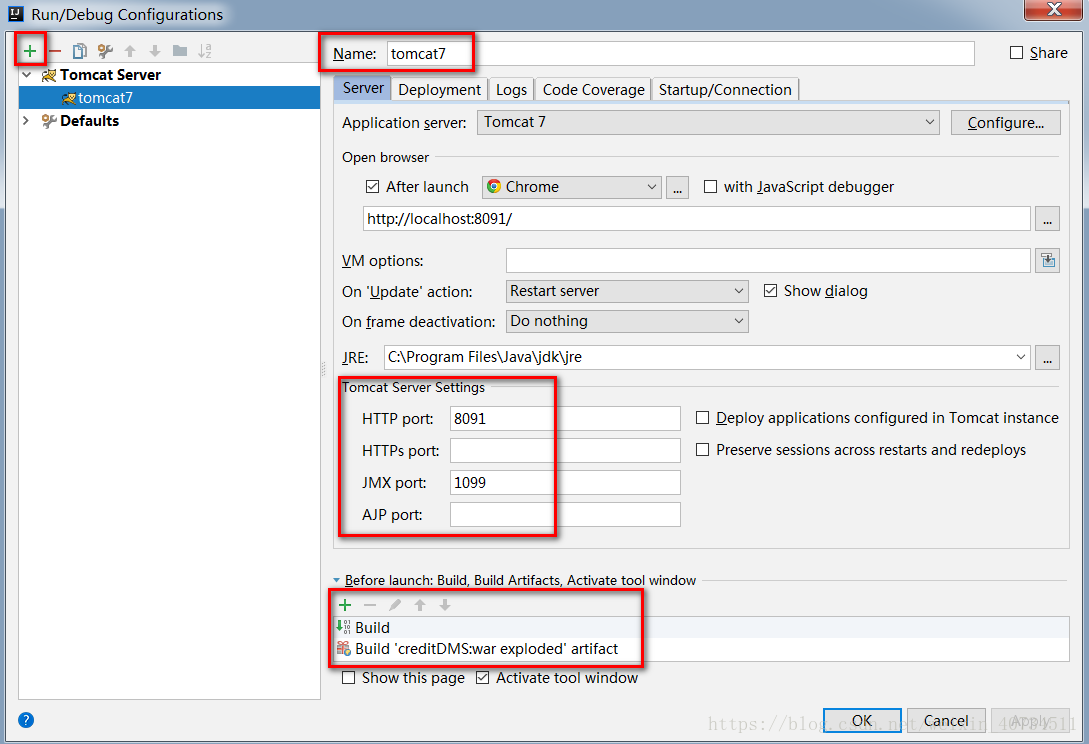
Task: Open URL ellipsis button beside localhost address
Action: pyautogui.click(x=1047, y=219)
